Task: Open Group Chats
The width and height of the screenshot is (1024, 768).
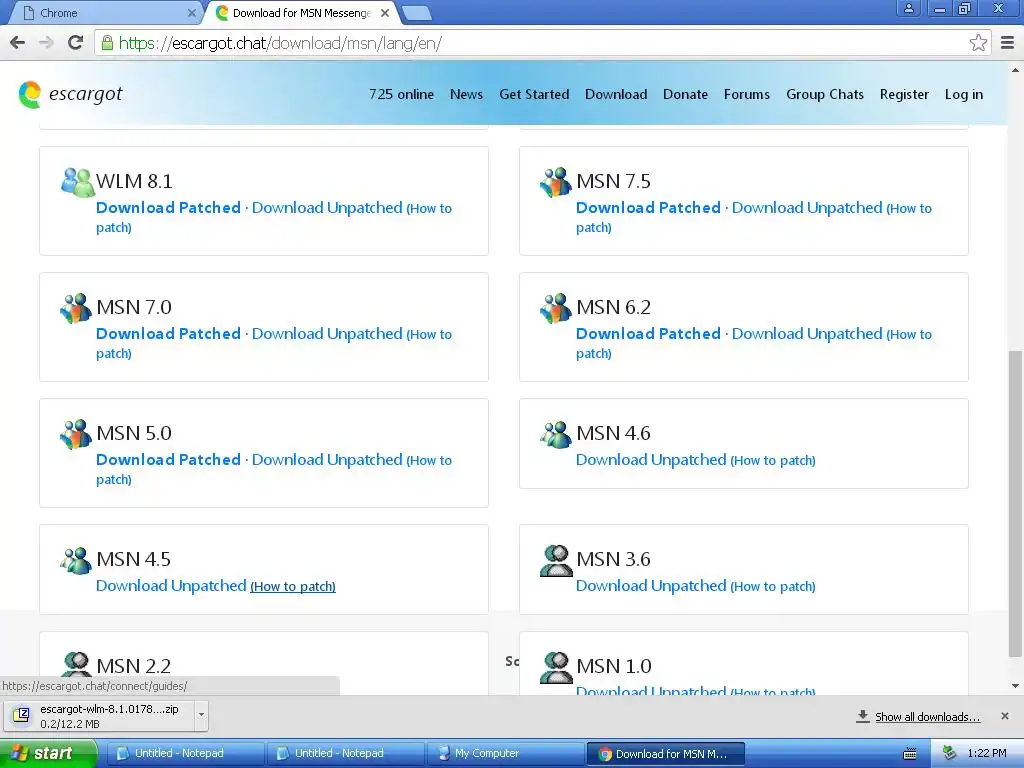Action: tap(825, 94)
